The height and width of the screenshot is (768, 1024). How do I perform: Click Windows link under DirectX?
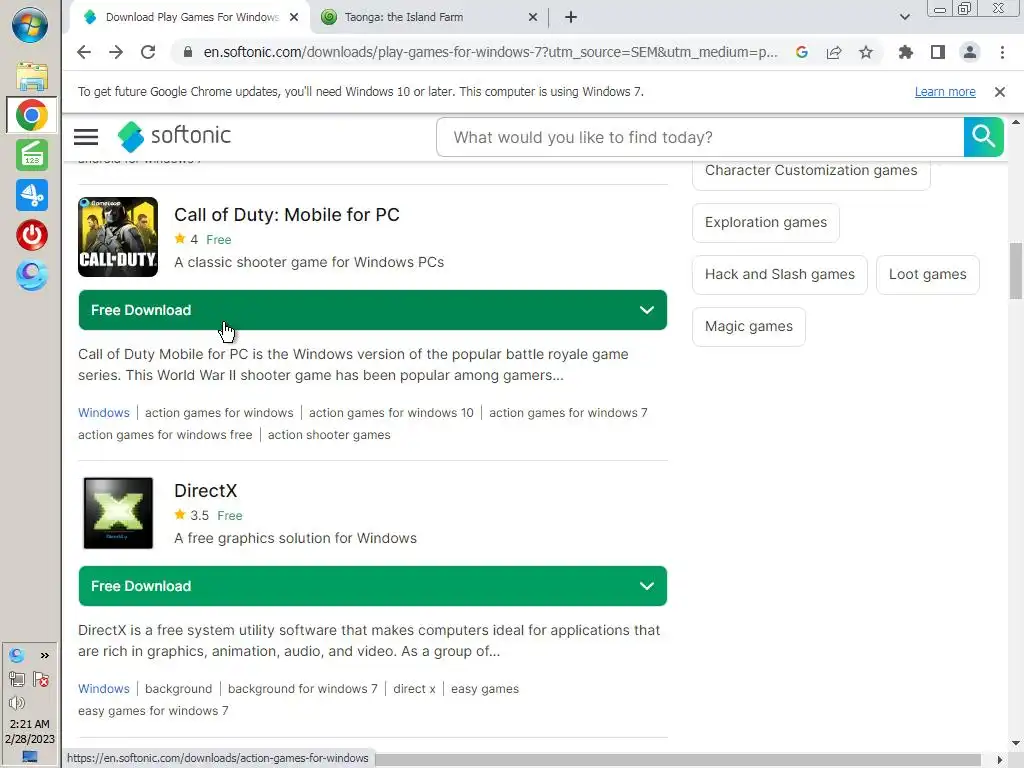pos(104,689)
